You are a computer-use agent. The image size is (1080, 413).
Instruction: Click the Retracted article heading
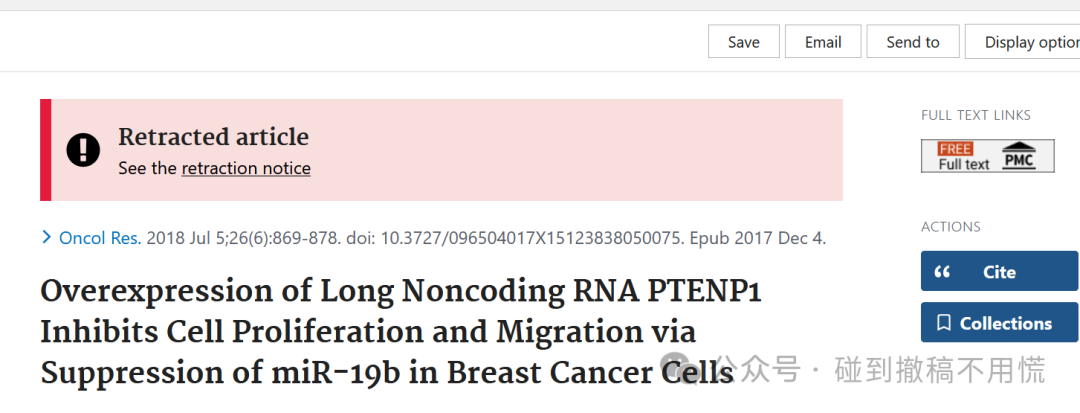[x=214, y=137]
